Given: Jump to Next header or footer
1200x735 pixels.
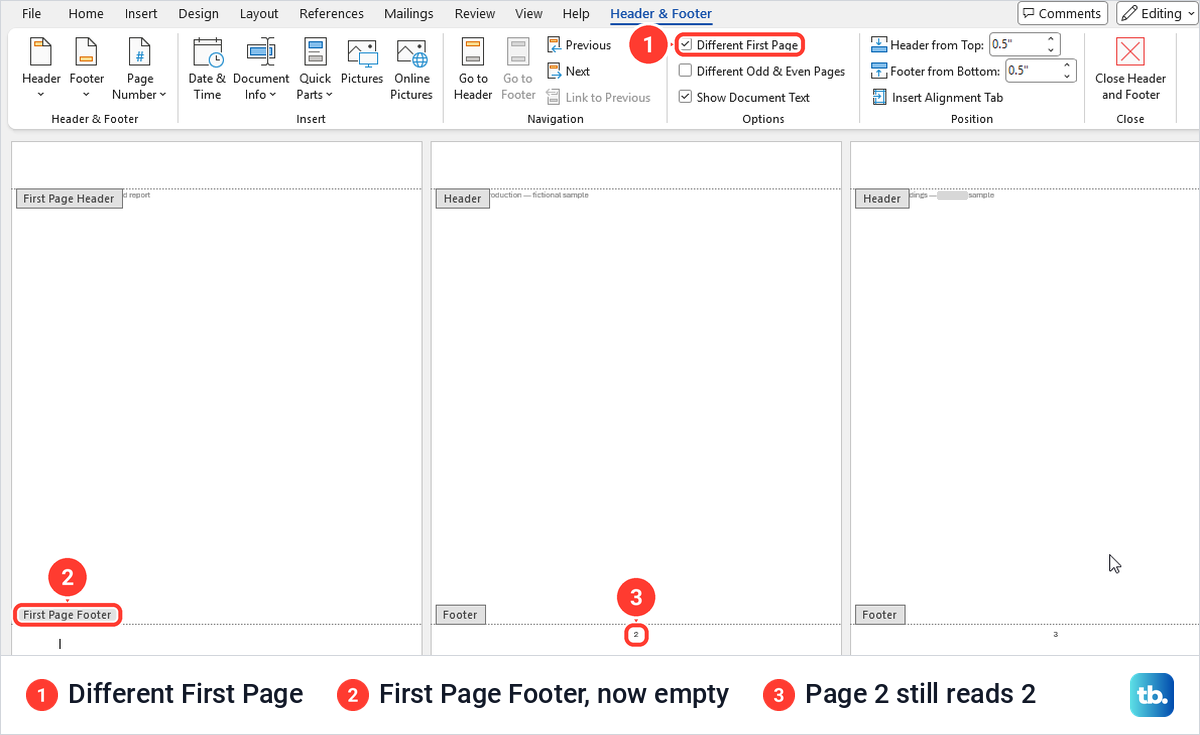Looking at the screenshot, I should pyautogui.click(x=569, y=71).
